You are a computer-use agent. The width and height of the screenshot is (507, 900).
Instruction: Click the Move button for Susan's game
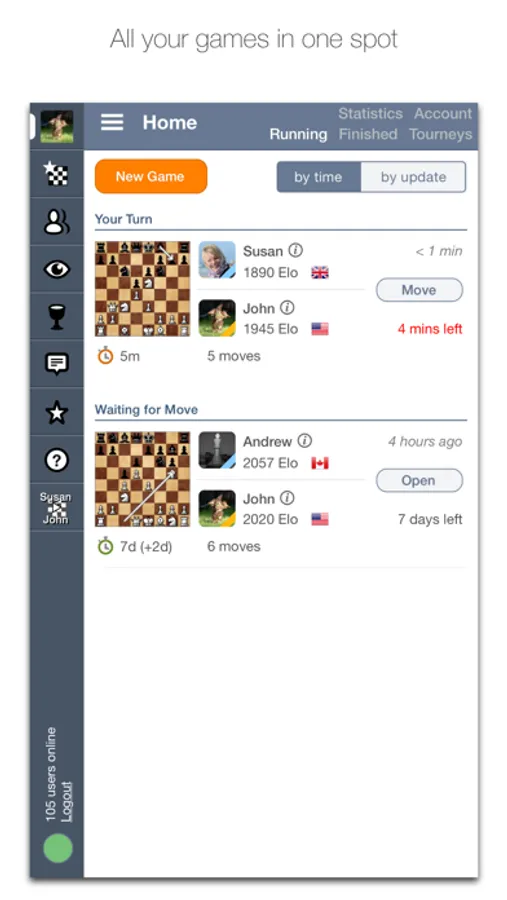[419, 290]
